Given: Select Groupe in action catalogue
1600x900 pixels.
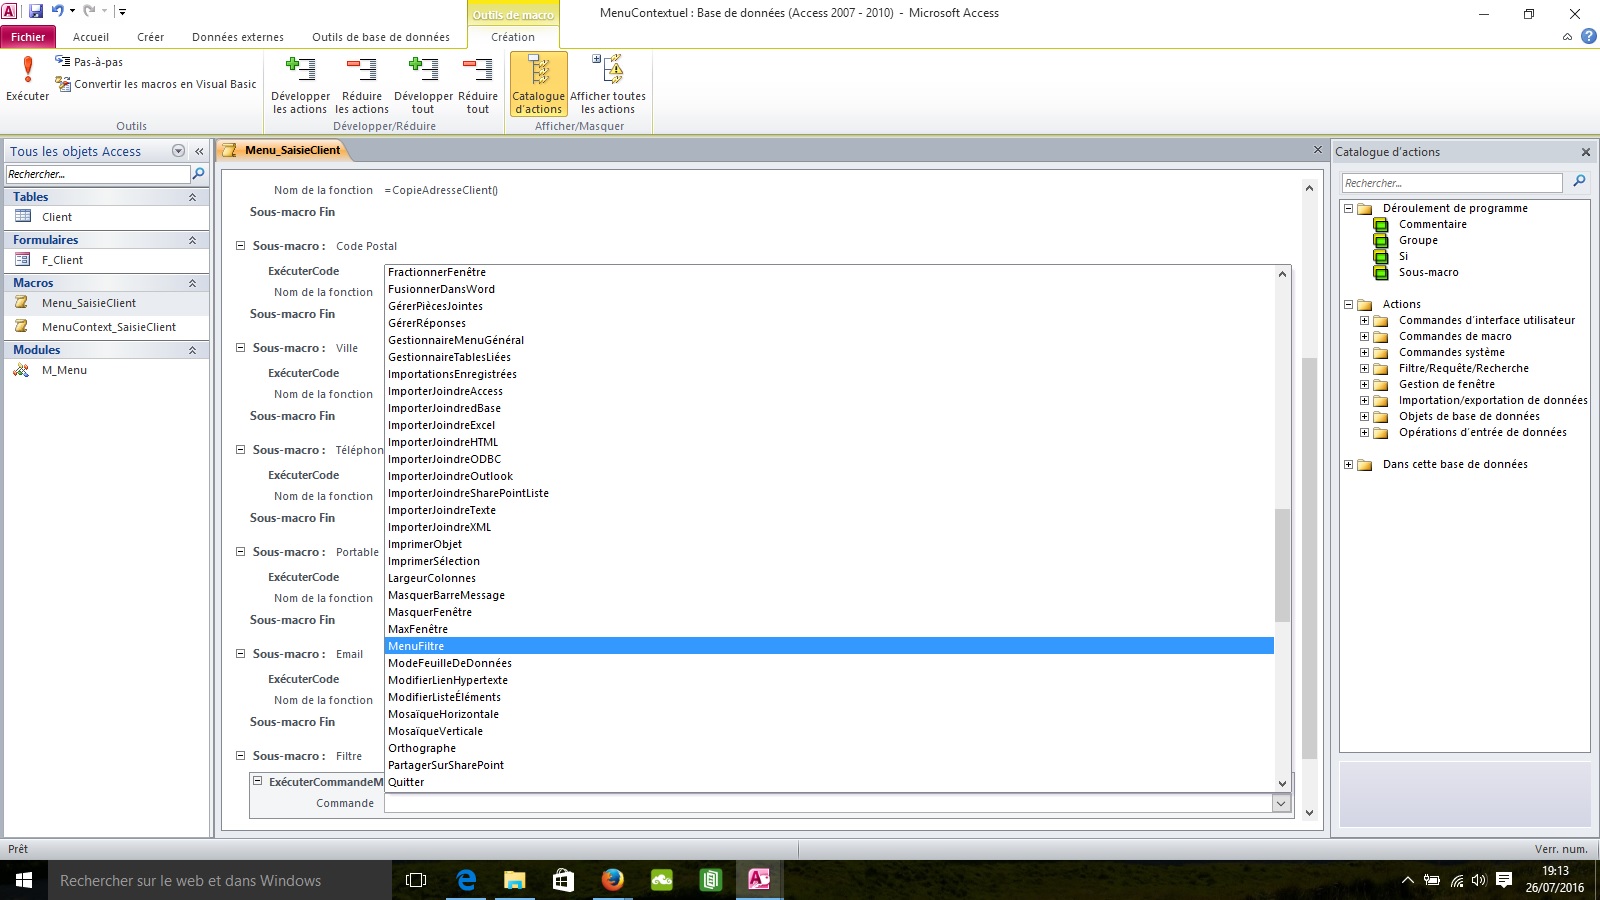Looking at the screenshot, I should [x=1418, y=240].
